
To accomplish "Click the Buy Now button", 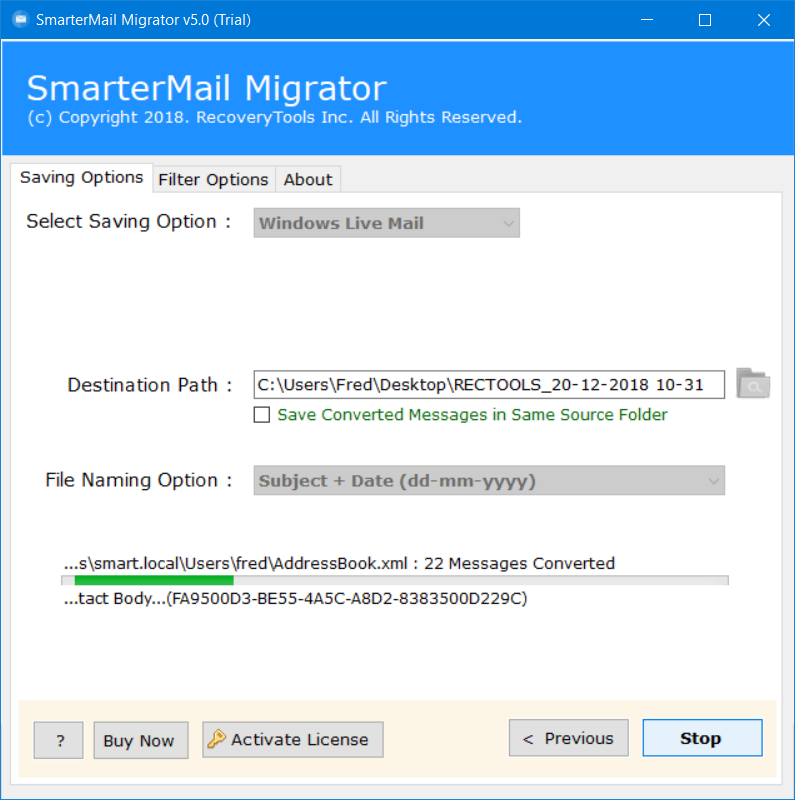I will [x=141, y=740].
